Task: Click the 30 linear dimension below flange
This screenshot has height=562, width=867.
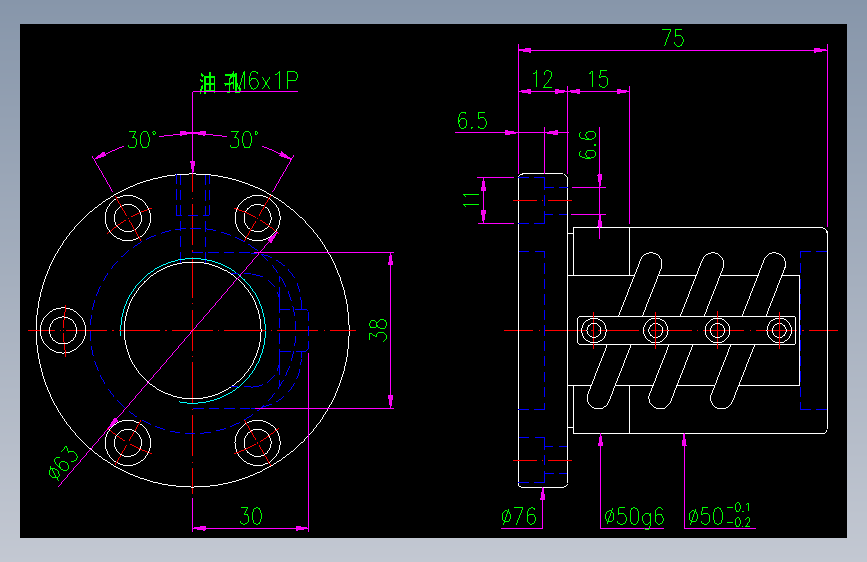Action: 250,516
